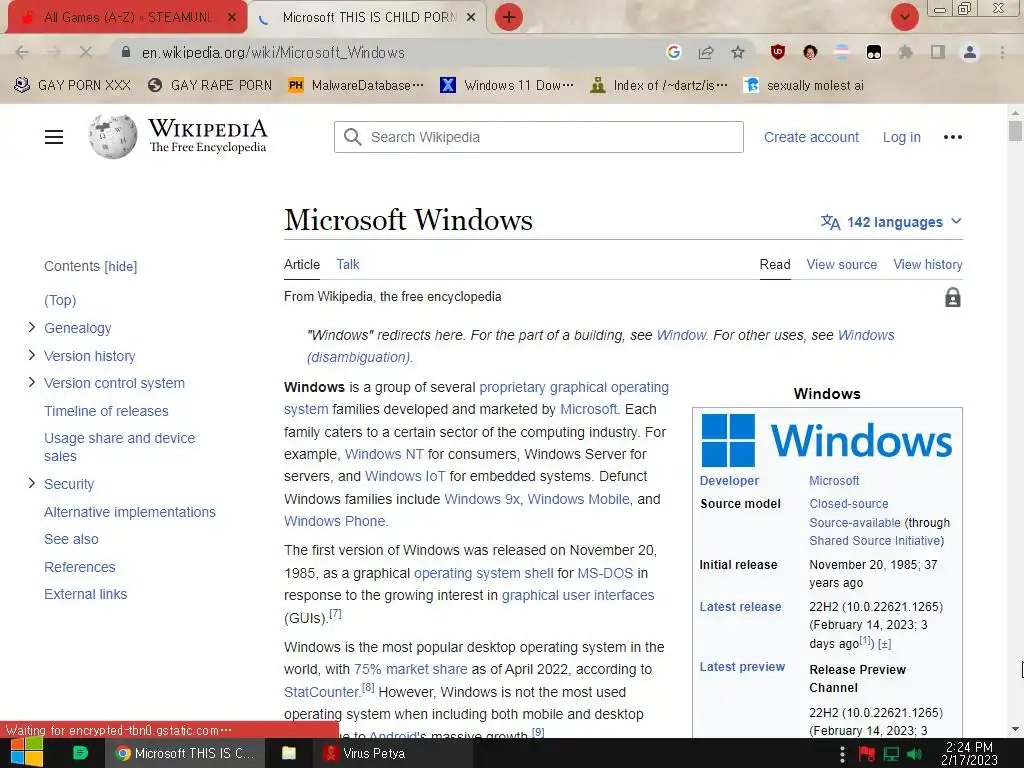Open the MalwareDatabase bookmark
This screenshot has width=1024, height=768.
pyautogui.click(x=356, y=85)
